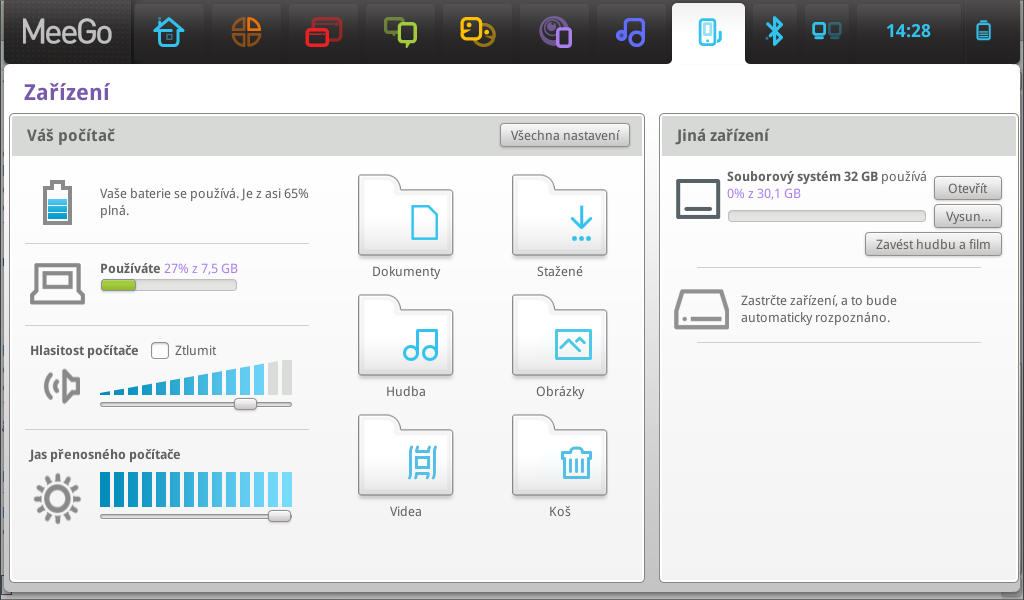This screenshot has height=600, width=1024.
Task: Click the brightness slider handle
Action: click(280, 516)
